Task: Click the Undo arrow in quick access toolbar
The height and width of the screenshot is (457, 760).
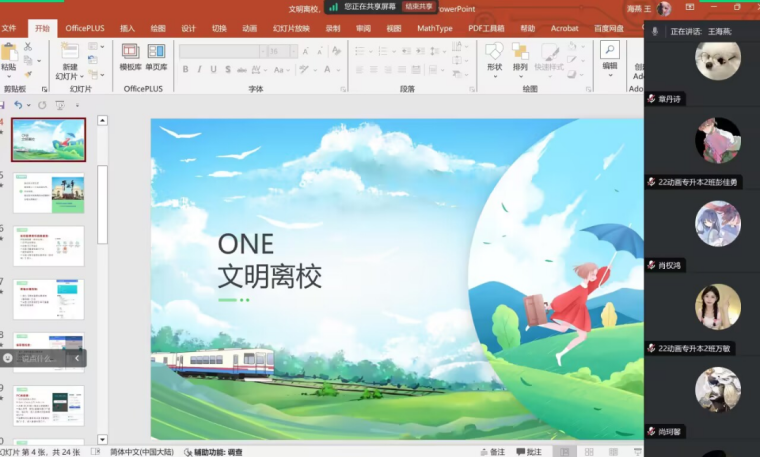Action: click(18, 105)
